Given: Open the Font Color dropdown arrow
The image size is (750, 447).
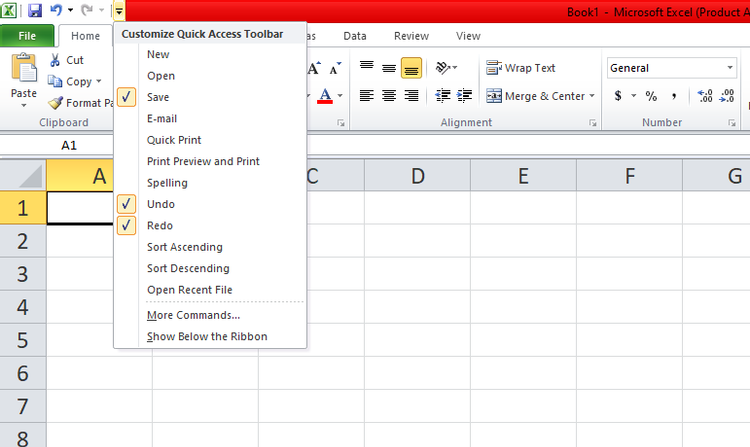Looking at the screenshot, I should pyautogui.click(x=340, y=96).
